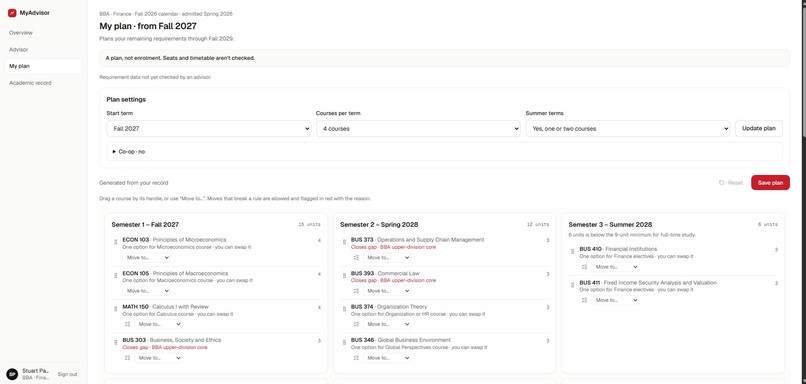806x384 pixels.
Task: Grab the drag handle for BUS 303
Action: tap(116, 343)
